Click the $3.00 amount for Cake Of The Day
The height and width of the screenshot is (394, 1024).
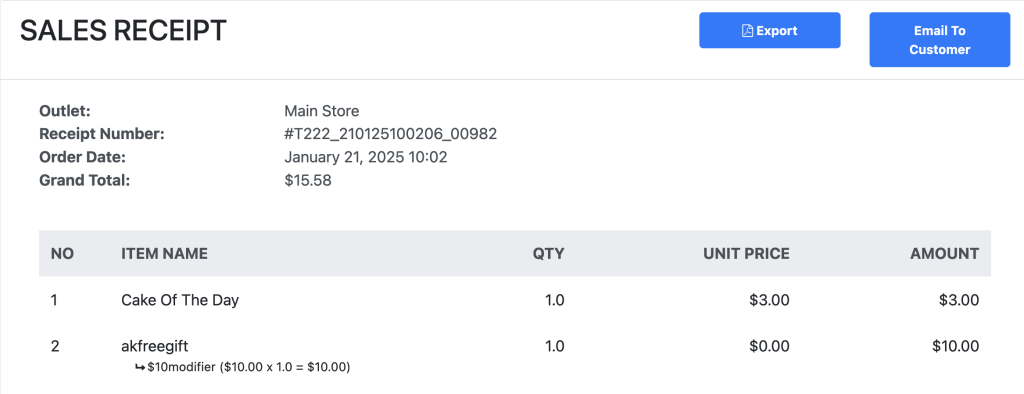click(x=959, y=301)
